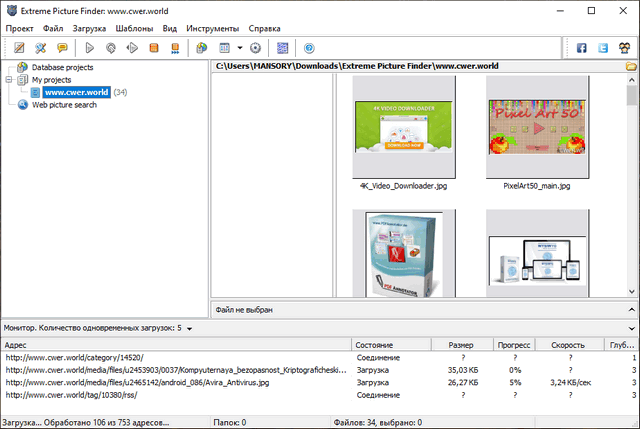Viewport: 640px width, 429px height.
Task: Select Web picture search item
Action: 64,104
